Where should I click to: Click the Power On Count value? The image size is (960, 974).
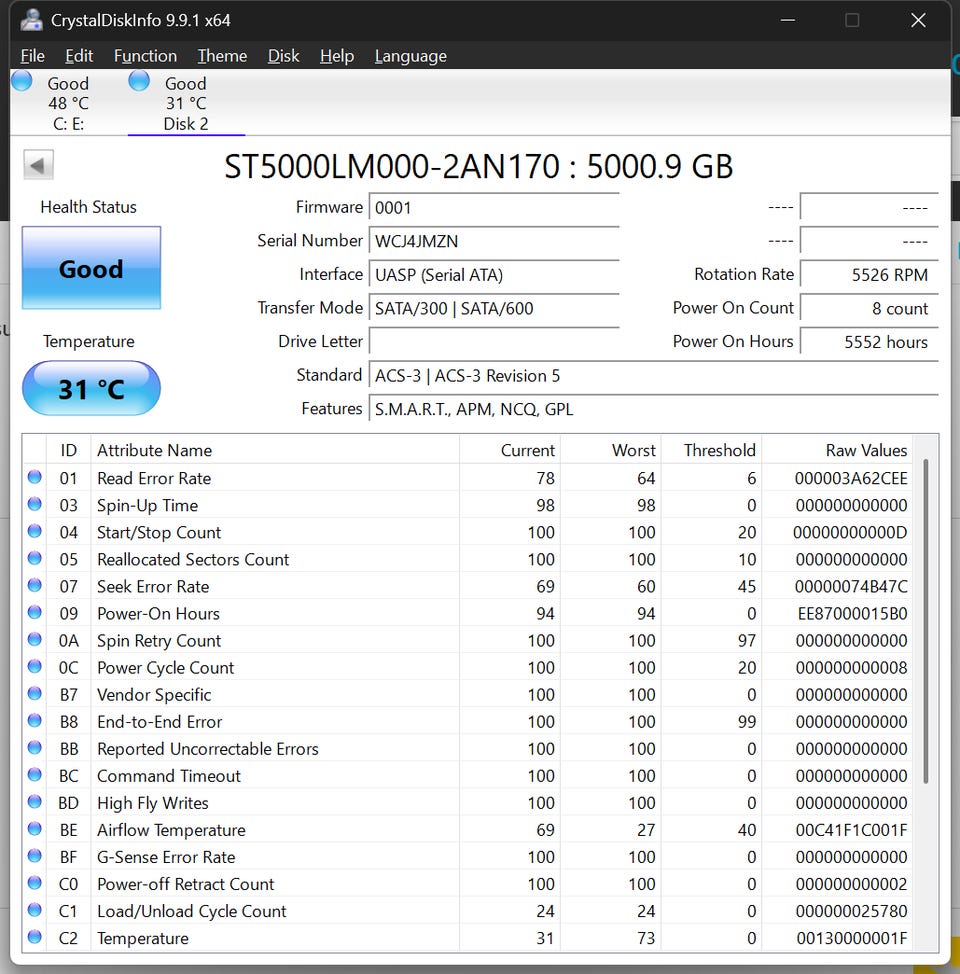click(869, 307)
